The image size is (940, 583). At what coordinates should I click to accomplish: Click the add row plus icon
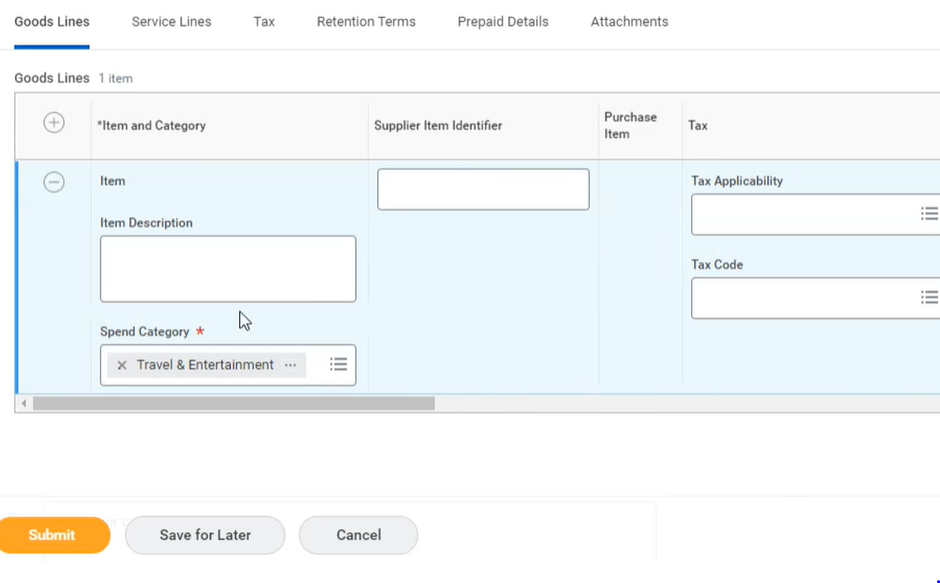pyautogui.click(x=54, y=123)
